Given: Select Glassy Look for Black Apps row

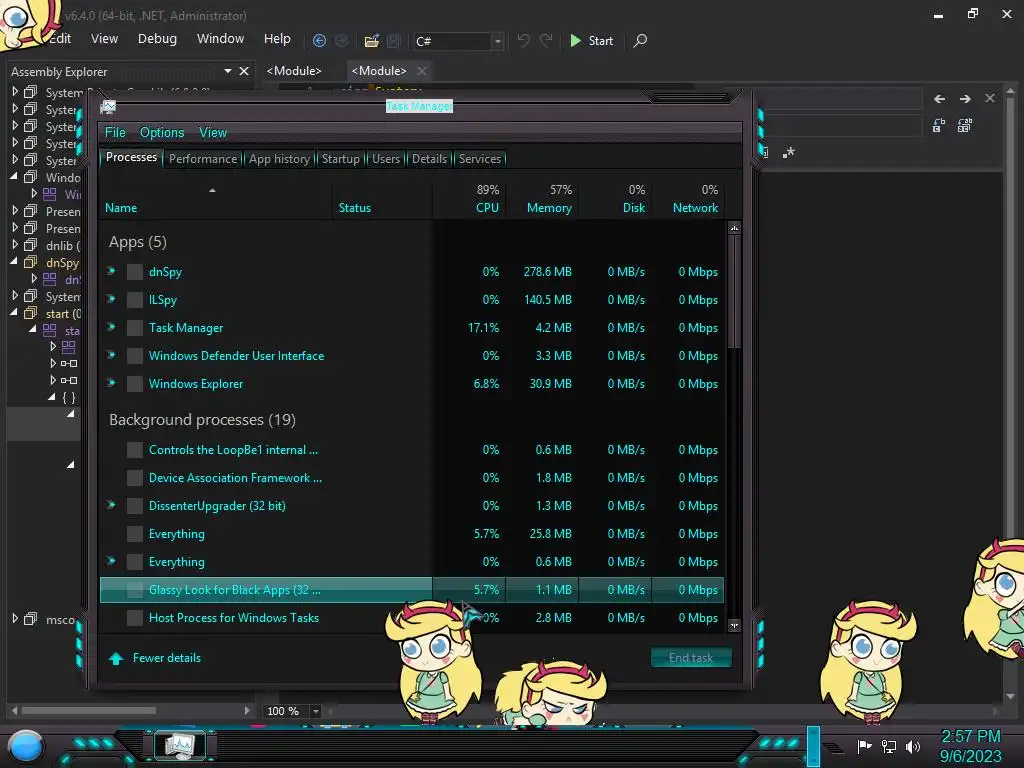Looking at the screenshot, I should coord(411,590).
